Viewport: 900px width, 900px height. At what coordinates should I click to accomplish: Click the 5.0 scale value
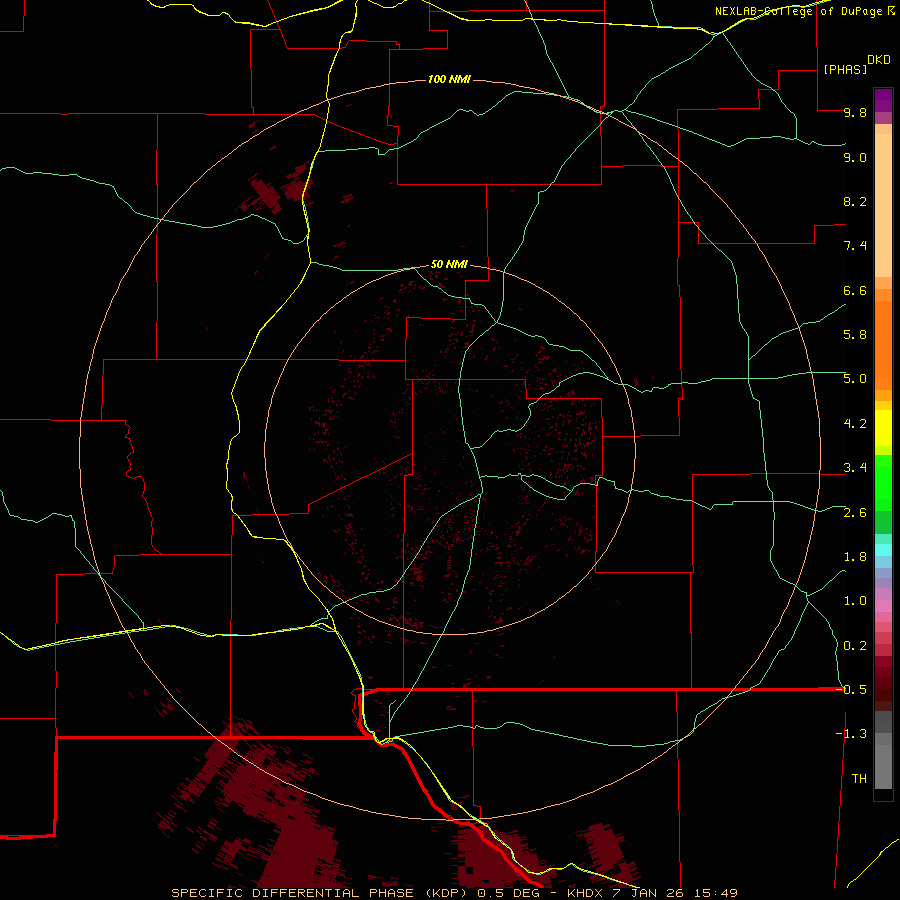pyautogui.click(x=855, y=379)
